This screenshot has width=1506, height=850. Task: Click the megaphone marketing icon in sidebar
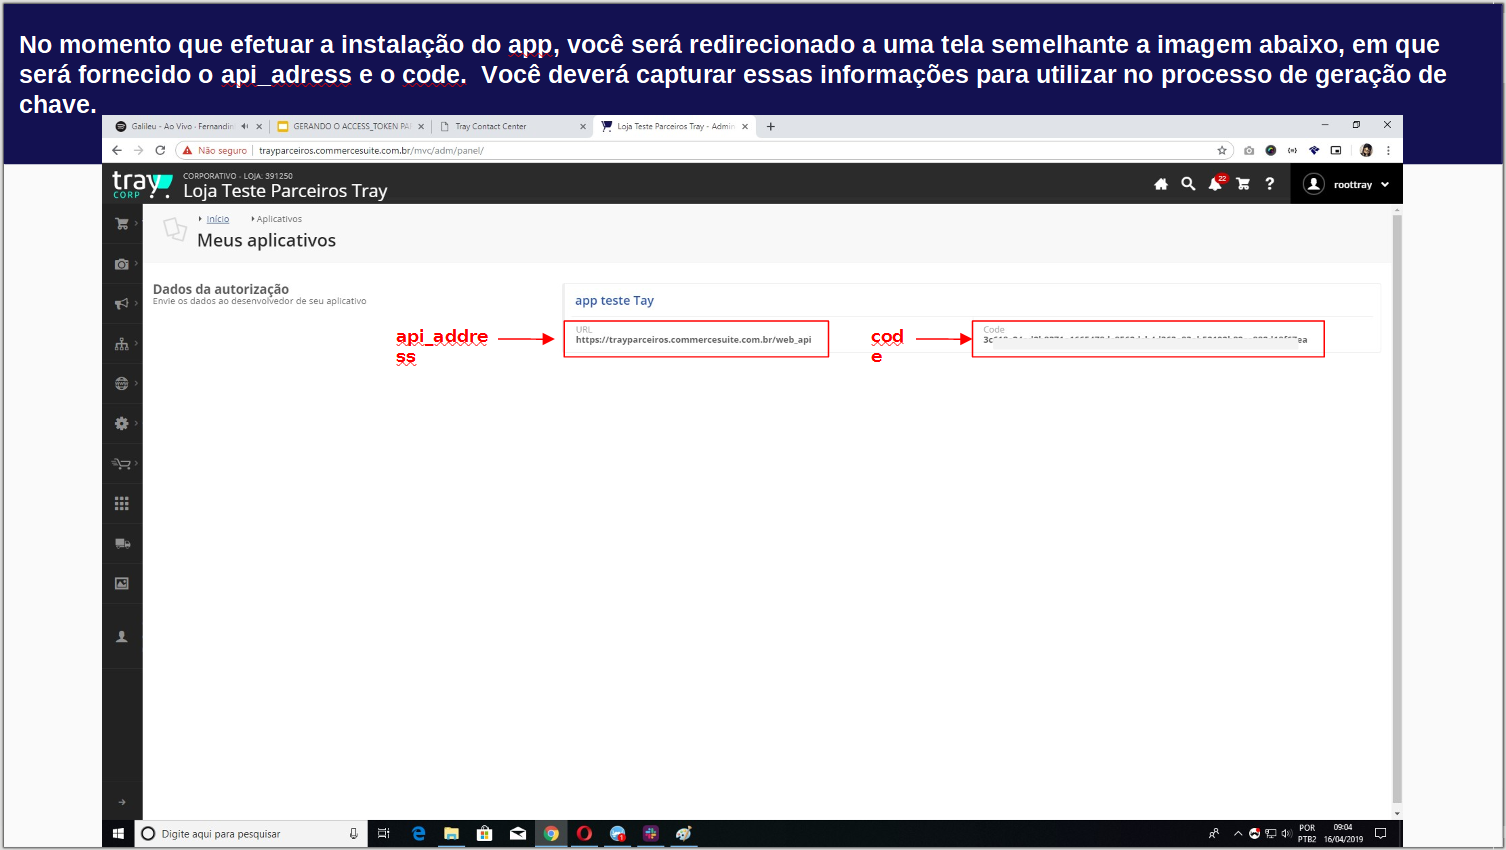click(122, 304)
